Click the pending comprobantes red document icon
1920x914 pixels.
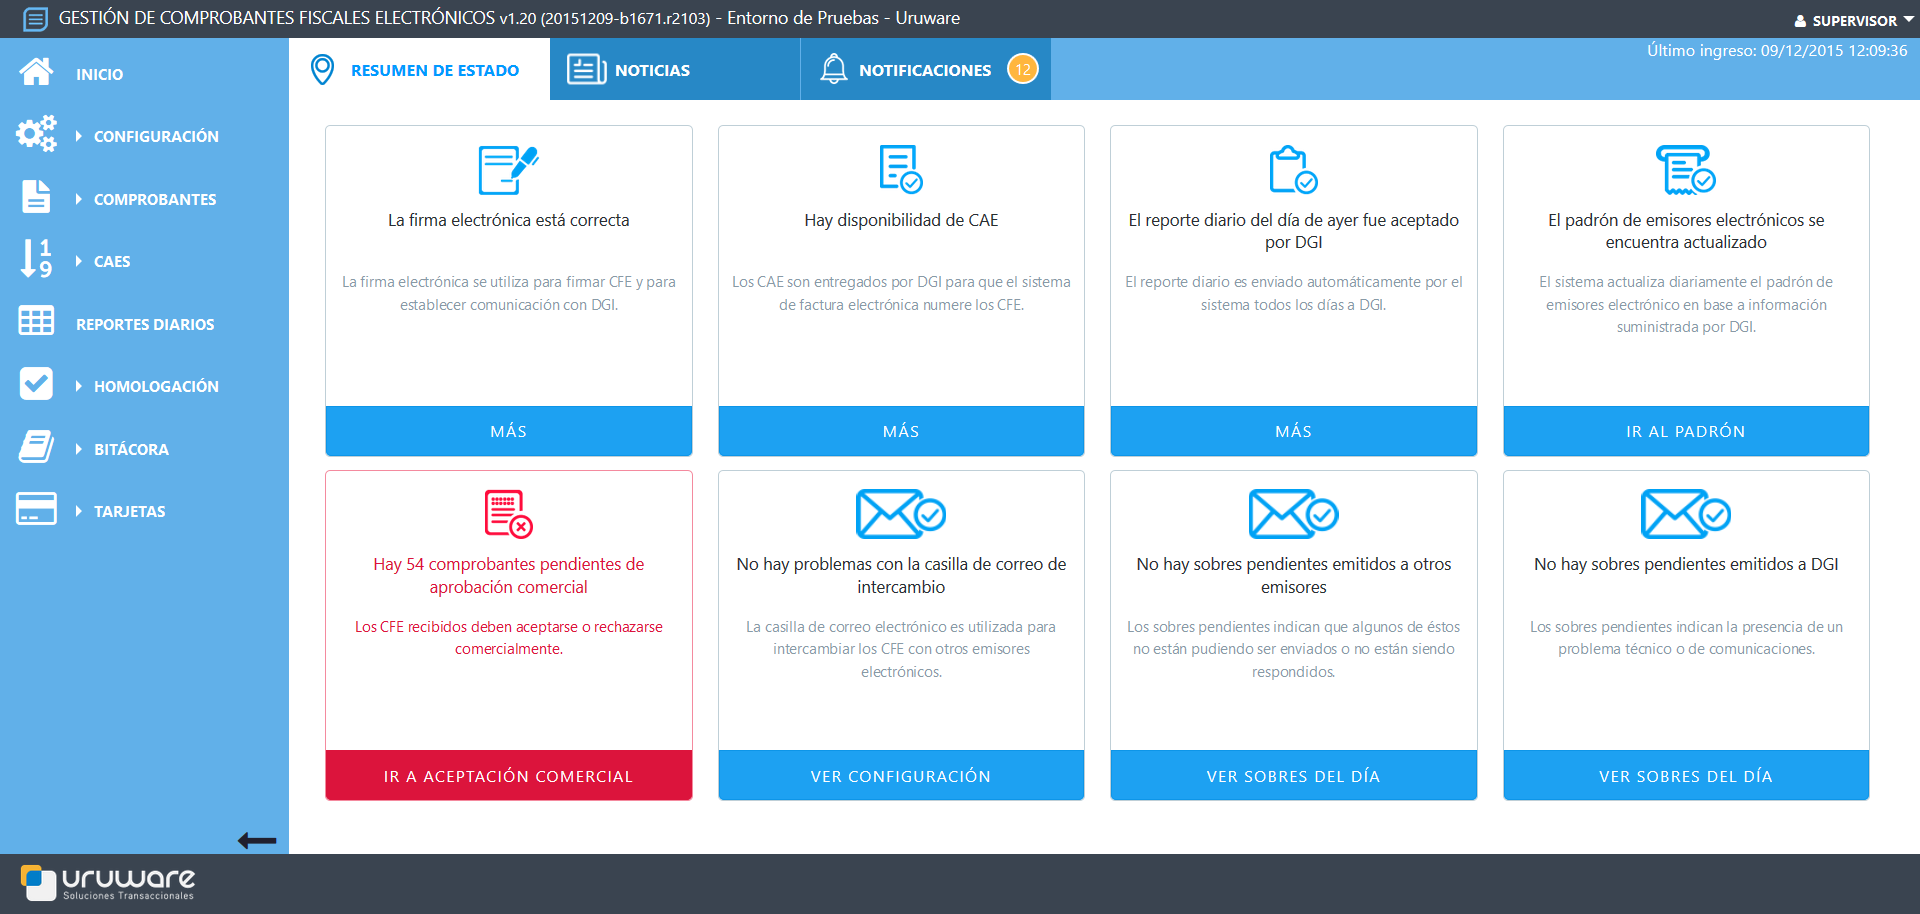point(508,514)
